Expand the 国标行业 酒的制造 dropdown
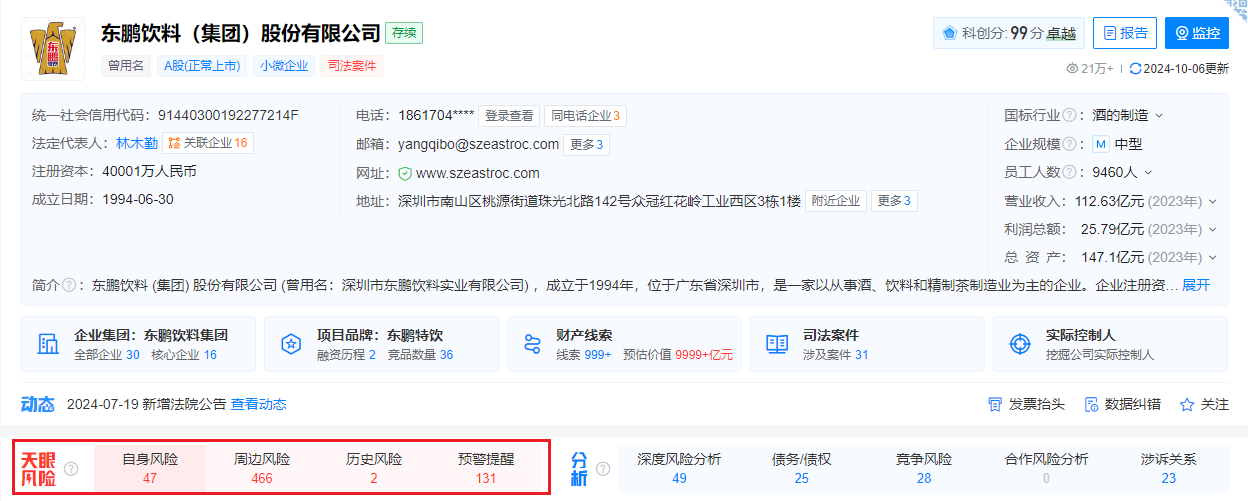Viewport: 1248px width, 501px height. click(x=1159, y=116)
